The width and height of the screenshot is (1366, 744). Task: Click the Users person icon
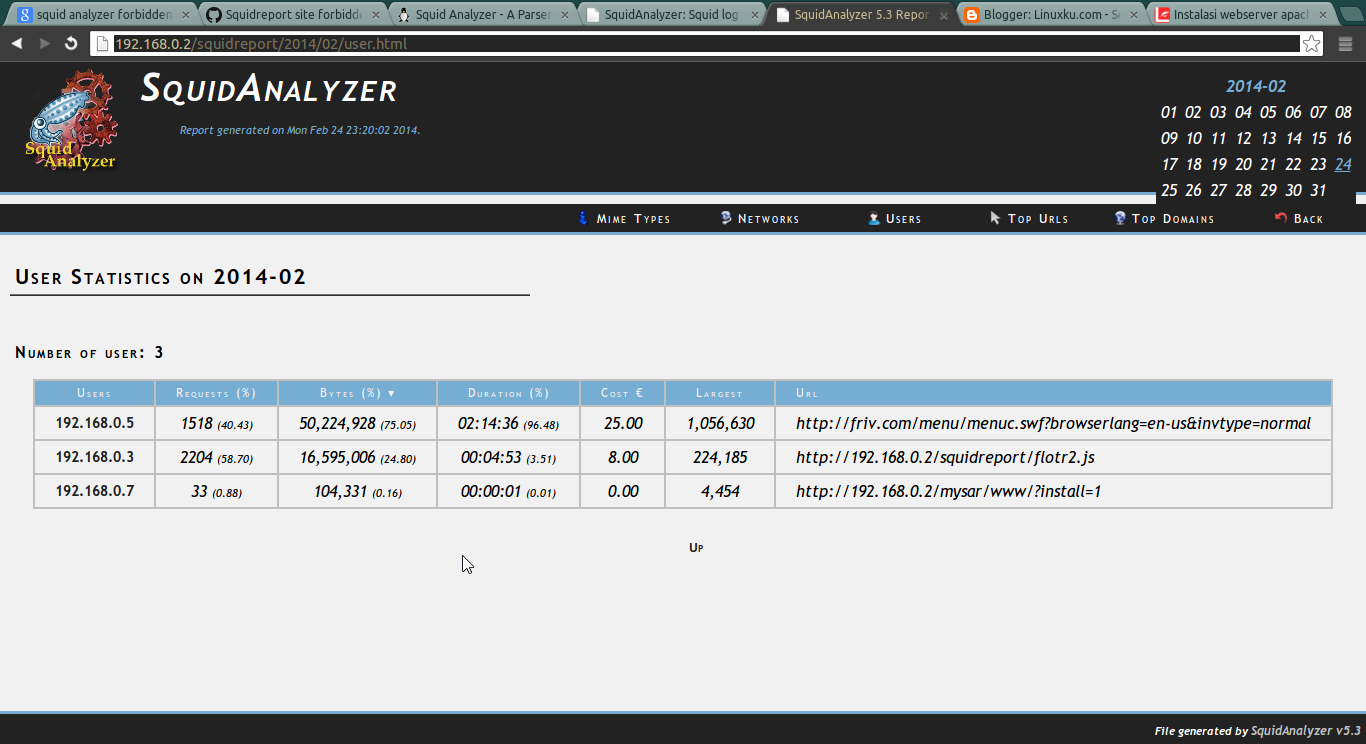(874, 218)
